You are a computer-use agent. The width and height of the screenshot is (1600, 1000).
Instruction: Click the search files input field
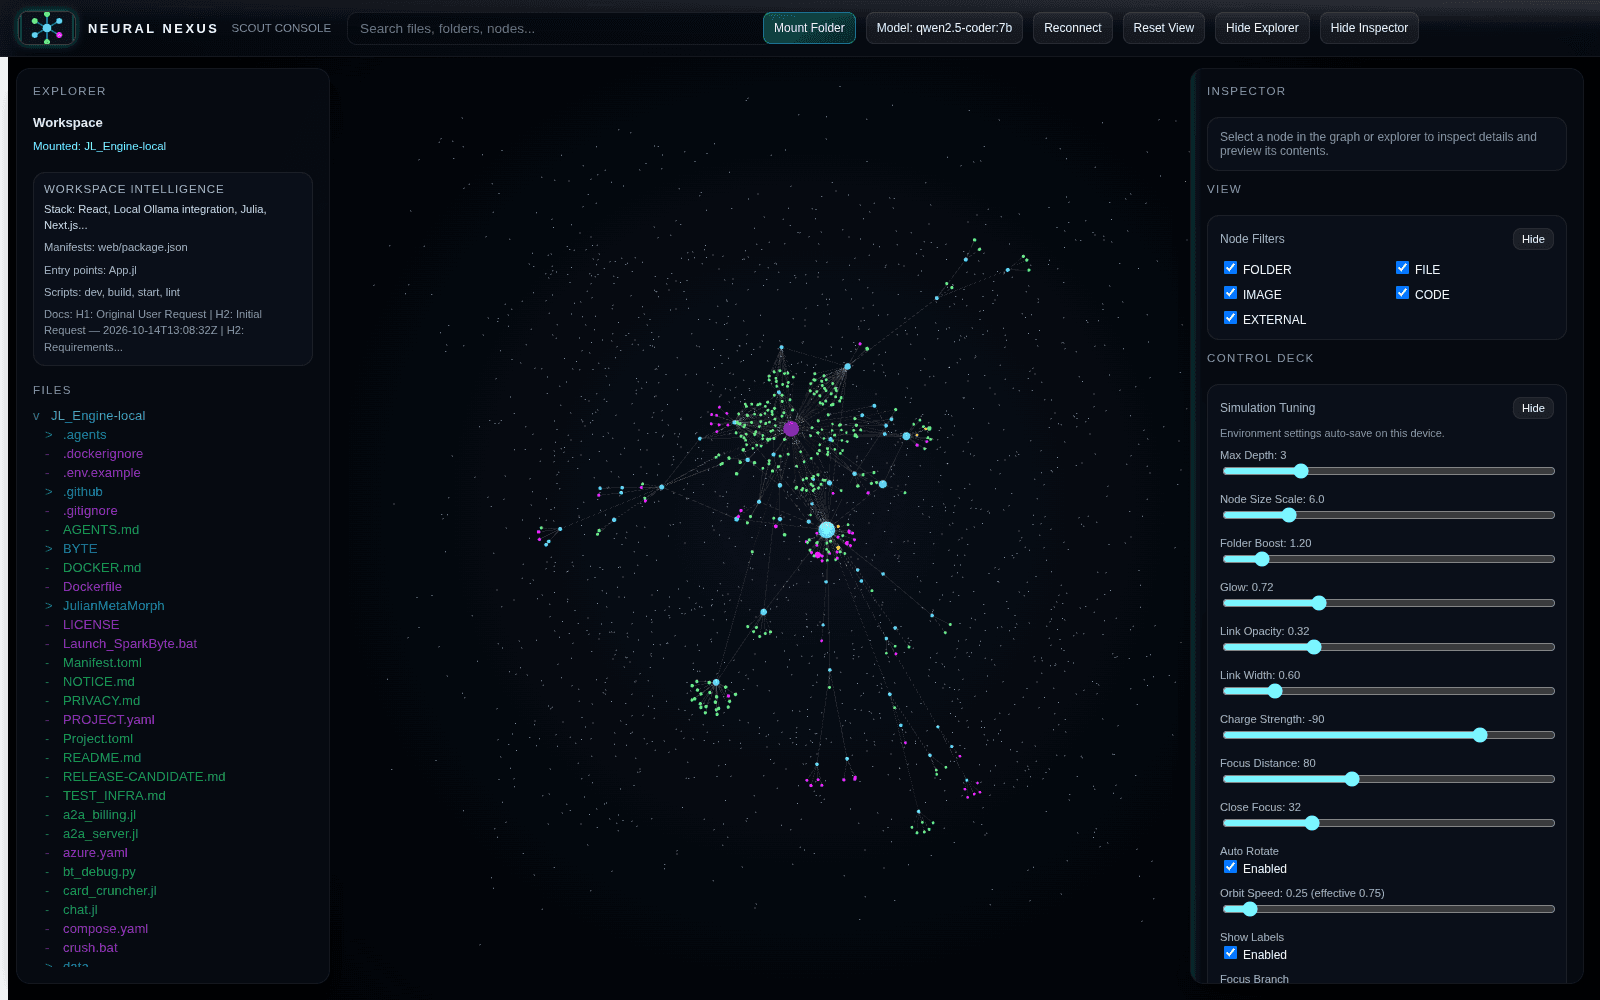[553, 28]
